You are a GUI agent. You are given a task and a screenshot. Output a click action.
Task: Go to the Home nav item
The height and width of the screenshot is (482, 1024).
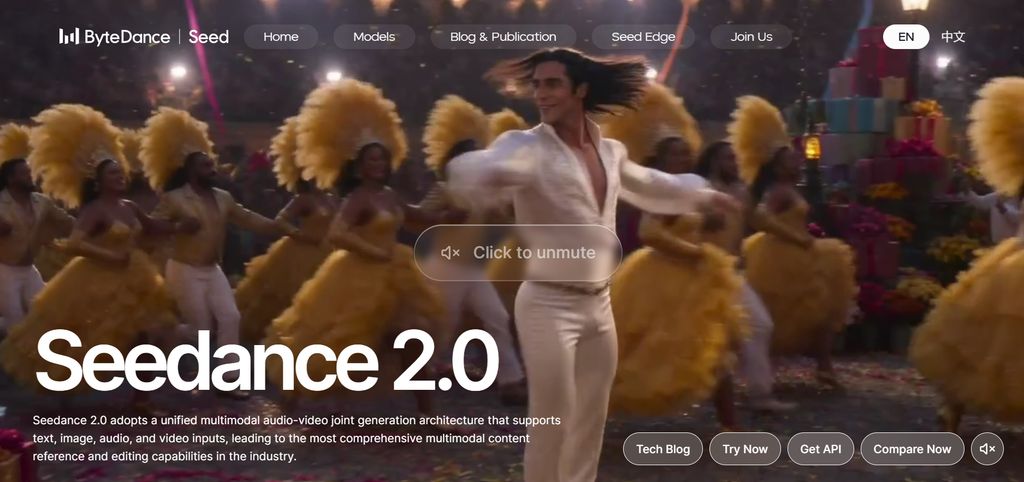coord(281,37)
